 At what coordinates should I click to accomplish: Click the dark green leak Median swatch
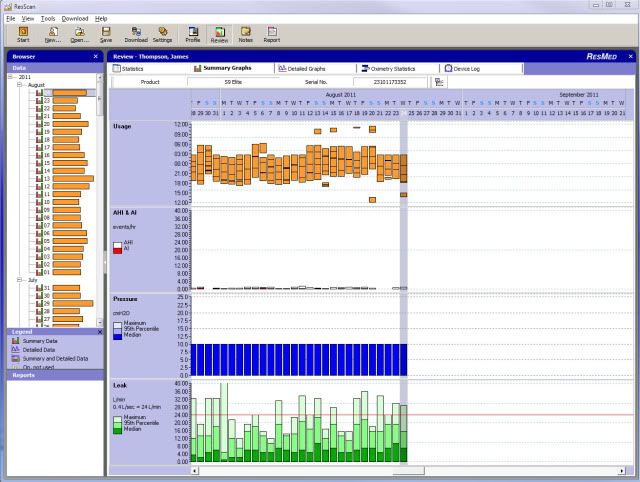click(118, 431)
